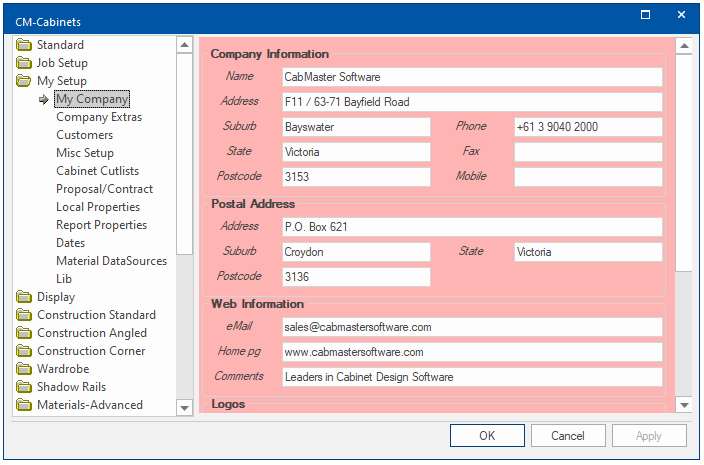The height and width of the screenshot is (465, 704).
Task: Expand the Display category label
Action: pyautogui.click(x=56, y=297)
